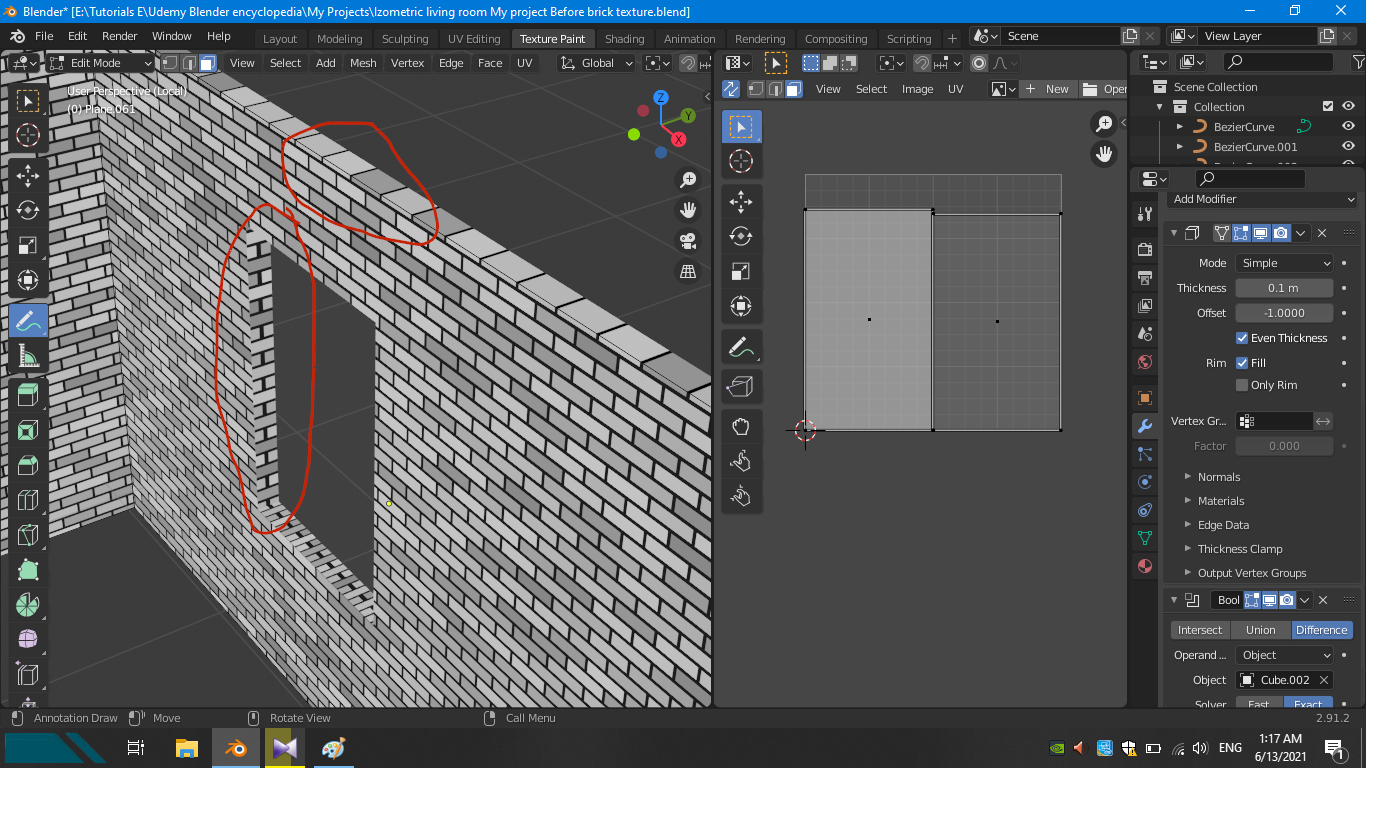
Task: Set Boolean operation to Intersect
Action: pyautogui.click(x=1199, y=630)
